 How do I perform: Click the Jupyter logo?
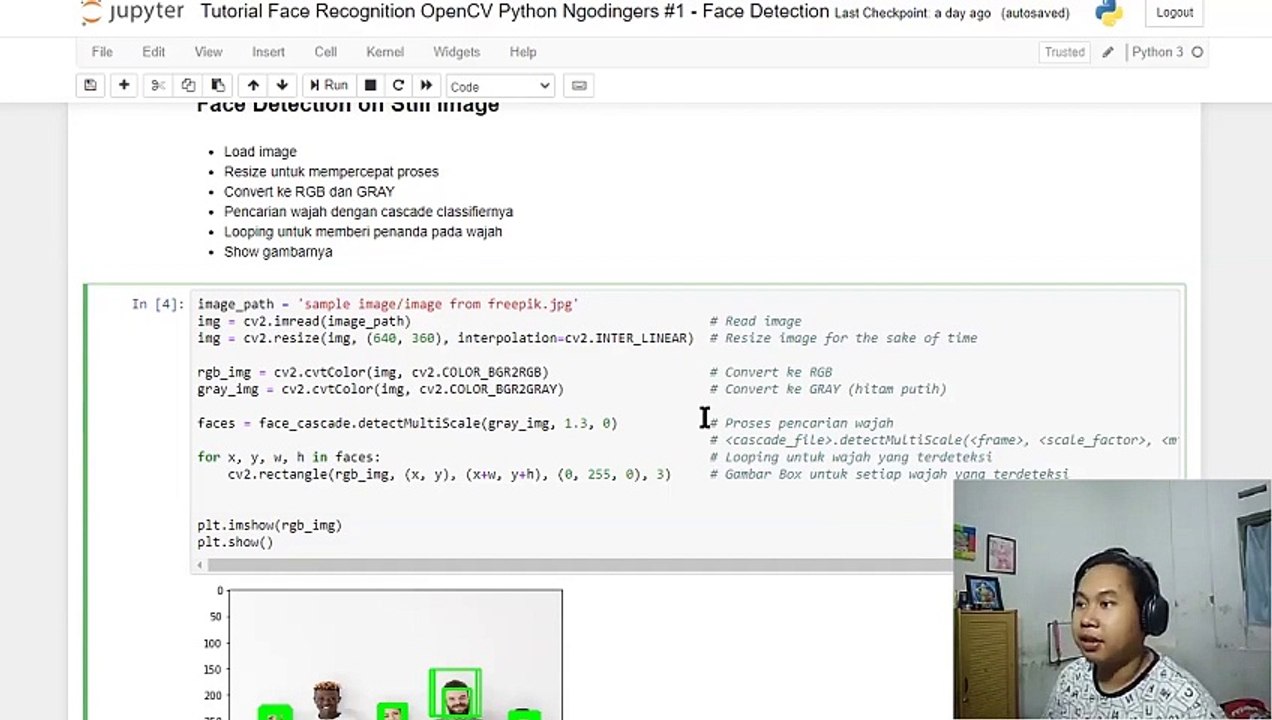tap(132, 12)
